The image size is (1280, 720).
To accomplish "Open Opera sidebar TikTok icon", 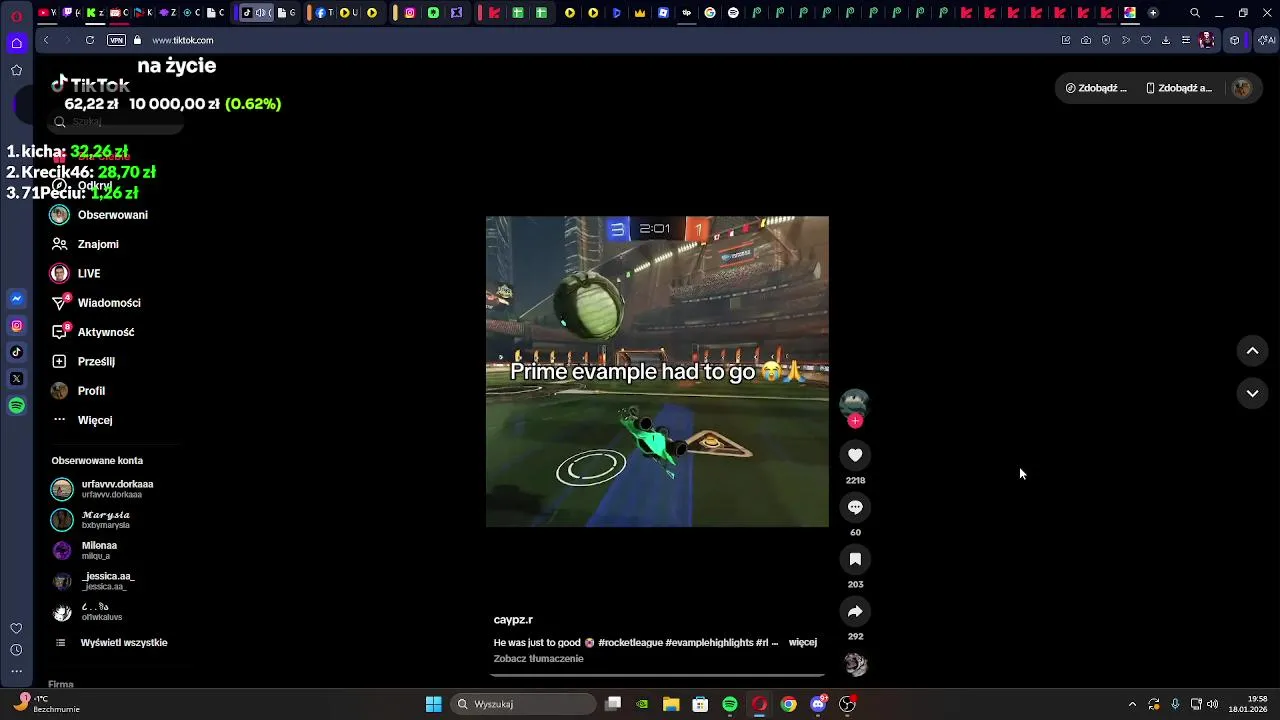I will coord(16,352).
